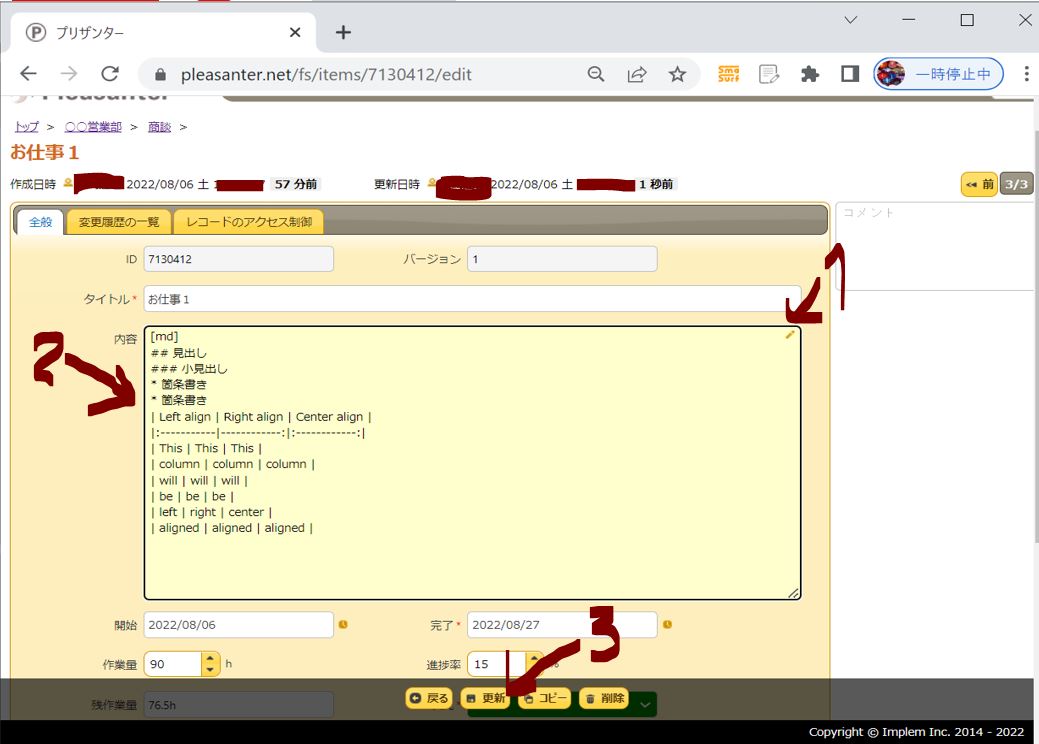The height and width of the screenshot is (744, 1039).
Task: Focus the 完了 date field
Action: (562, 625)
